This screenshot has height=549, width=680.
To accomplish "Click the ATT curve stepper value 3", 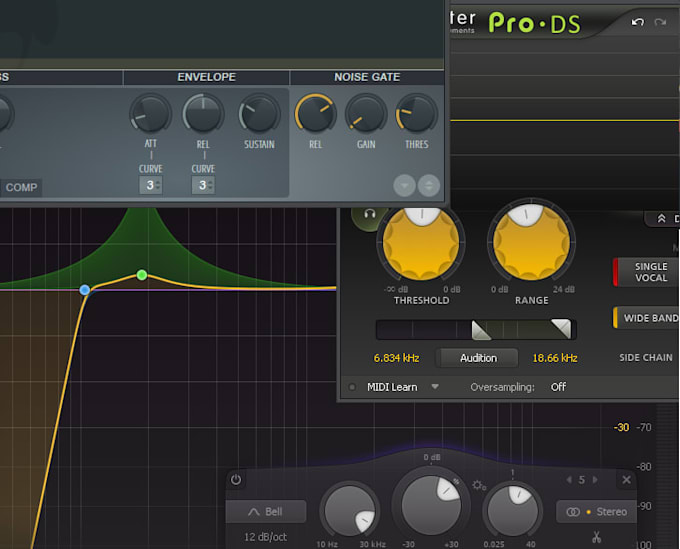I will (x=150, y=185).
